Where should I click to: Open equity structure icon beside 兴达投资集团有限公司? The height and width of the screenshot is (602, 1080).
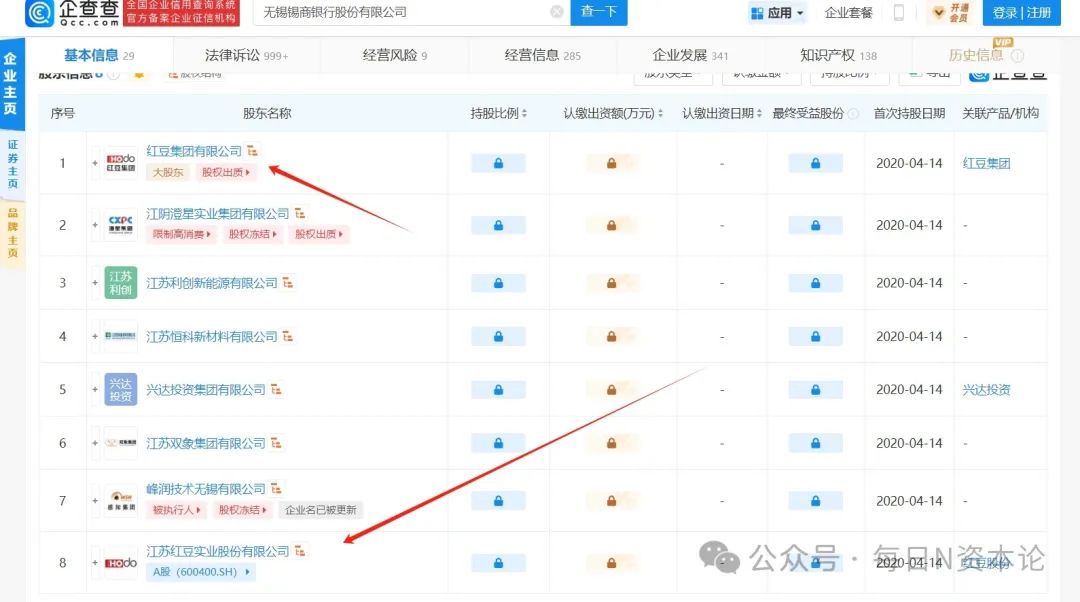coord(276,389)
